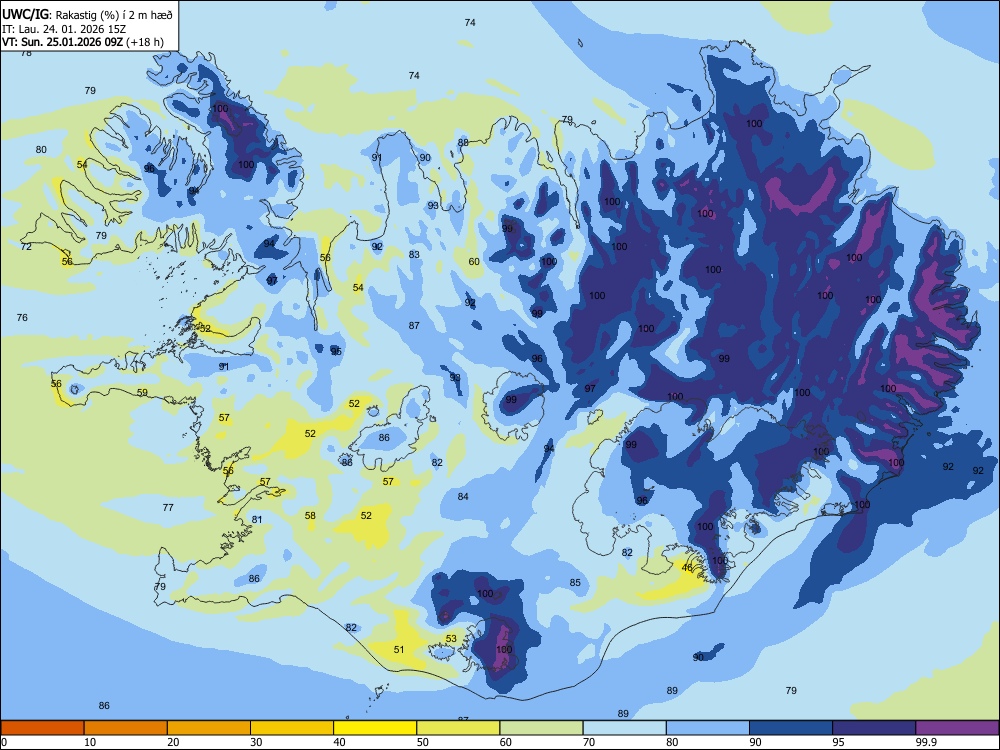Click the 50–60 pale yellow legend swatch
The width and height of the screenshot is (1000, 750).
click(458, 728)
